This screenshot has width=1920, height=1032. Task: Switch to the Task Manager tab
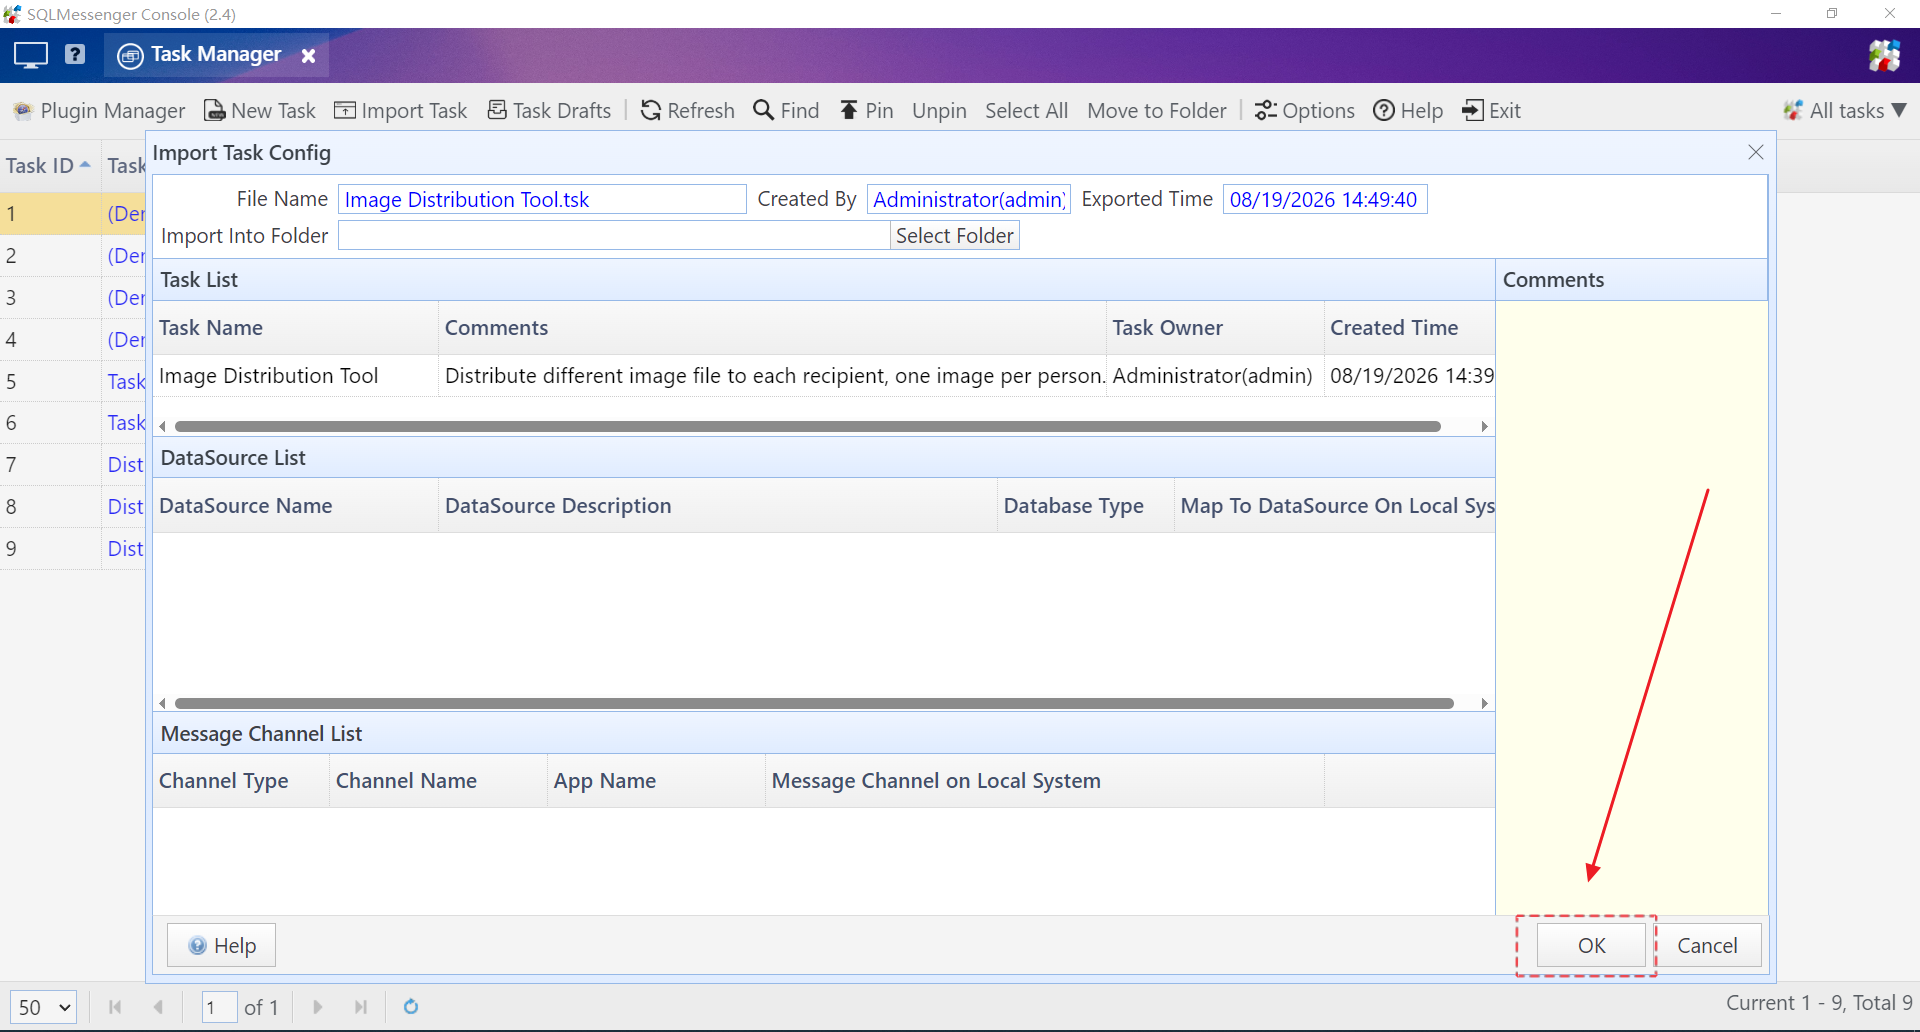pyautogui.click(x=215, y=55)
